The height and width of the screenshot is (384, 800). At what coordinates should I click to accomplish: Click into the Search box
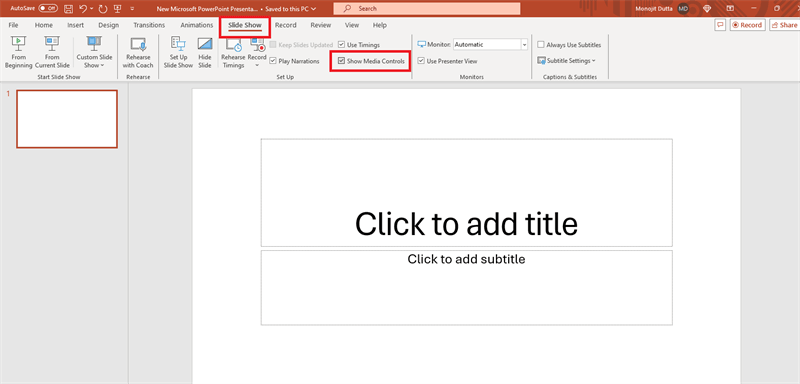pyautogui.click(x=427, y=9)
